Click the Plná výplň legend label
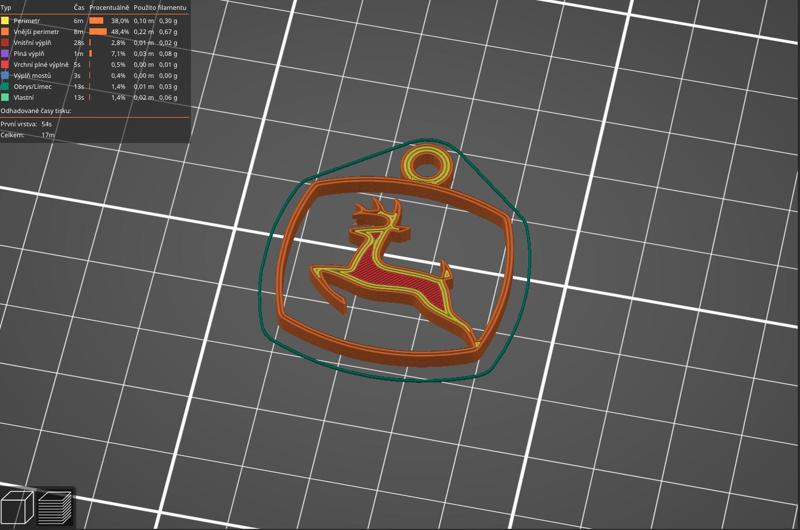Screen dimensions: 800x530 29,54
